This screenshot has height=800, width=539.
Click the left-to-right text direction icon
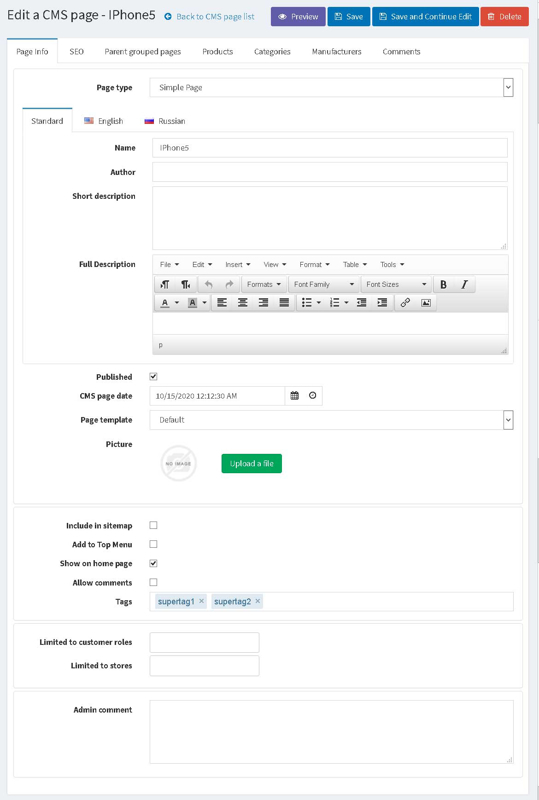[x=165, y=284]
